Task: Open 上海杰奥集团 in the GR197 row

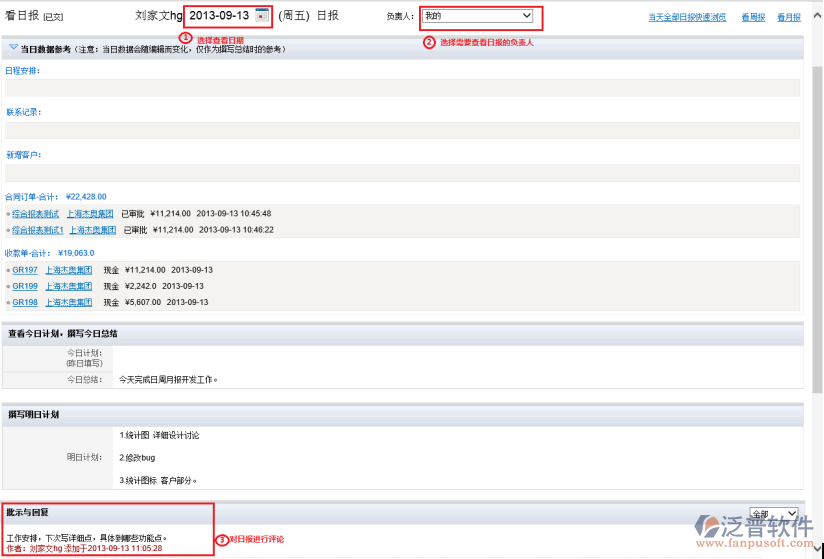Action: point(68,270)
